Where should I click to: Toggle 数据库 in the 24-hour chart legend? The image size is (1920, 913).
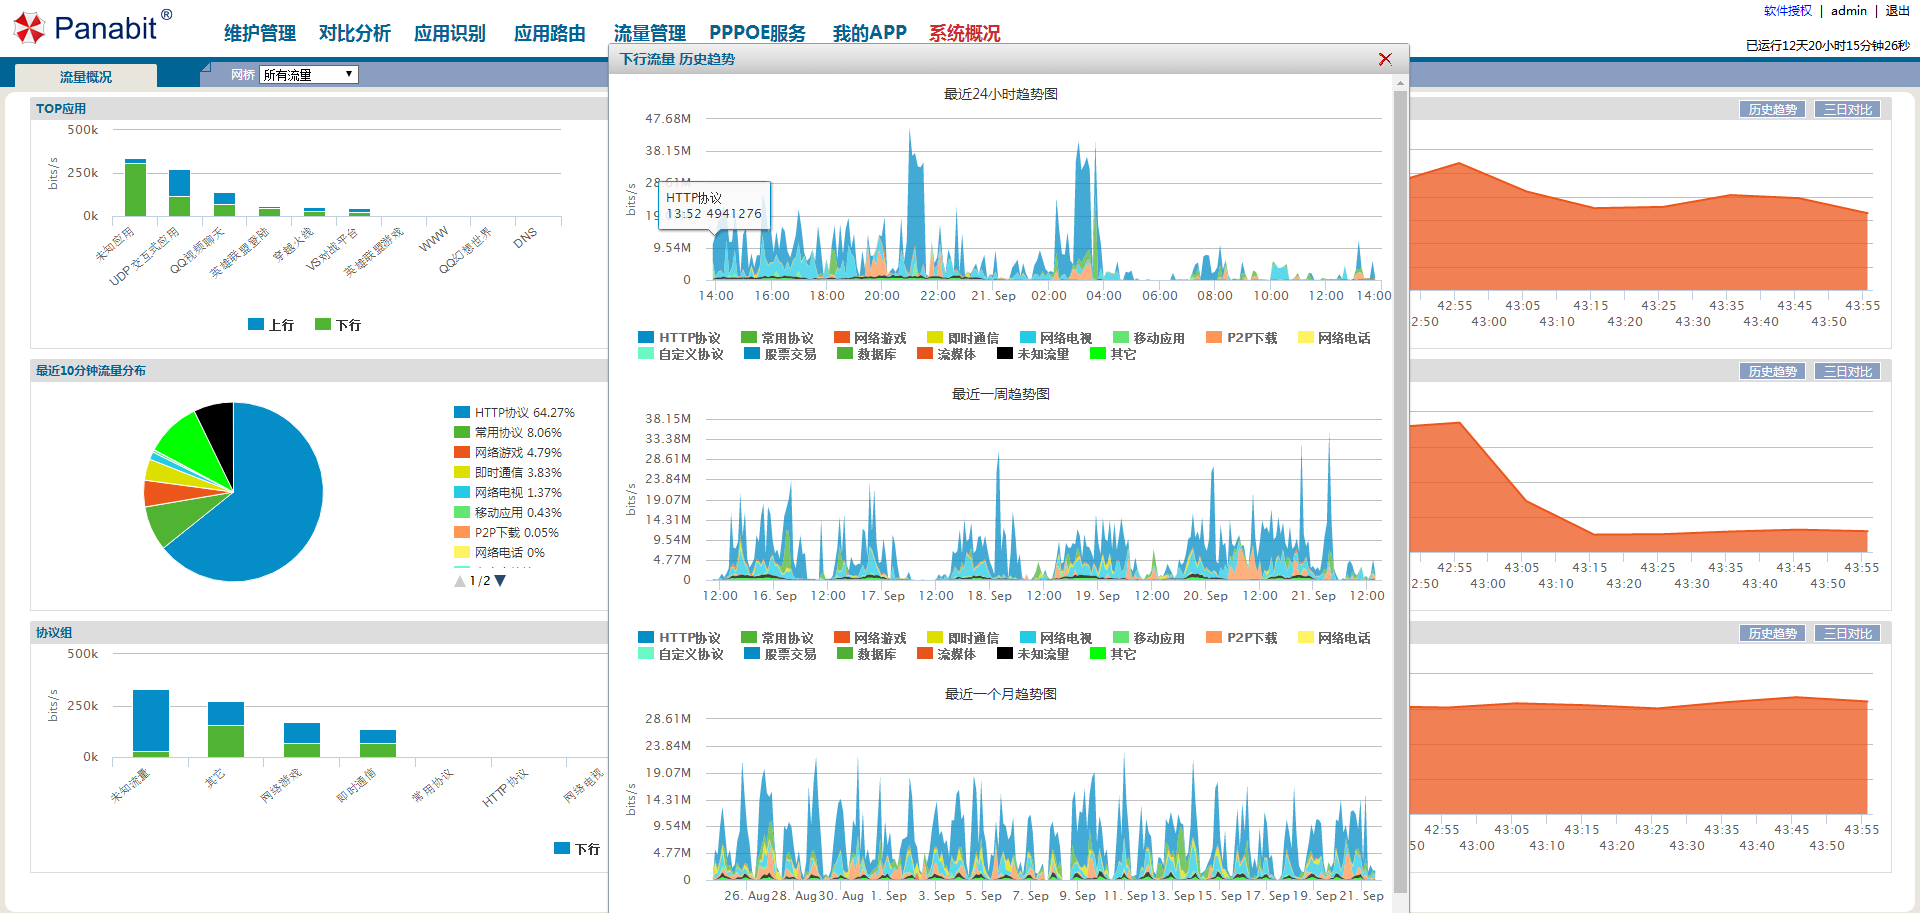pos(867,354)
